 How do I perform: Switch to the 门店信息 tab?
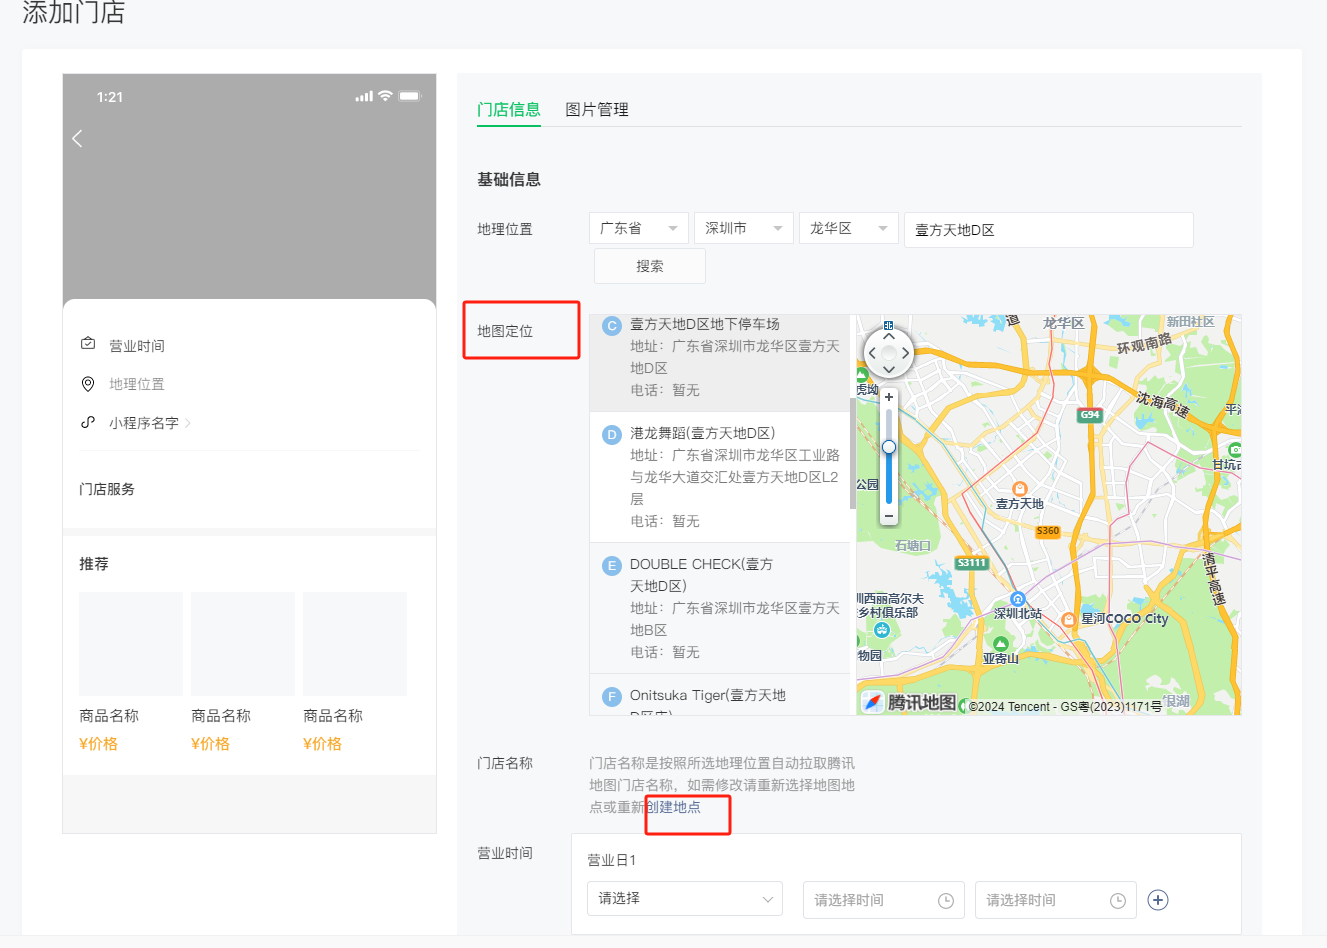tap(509, 109)
